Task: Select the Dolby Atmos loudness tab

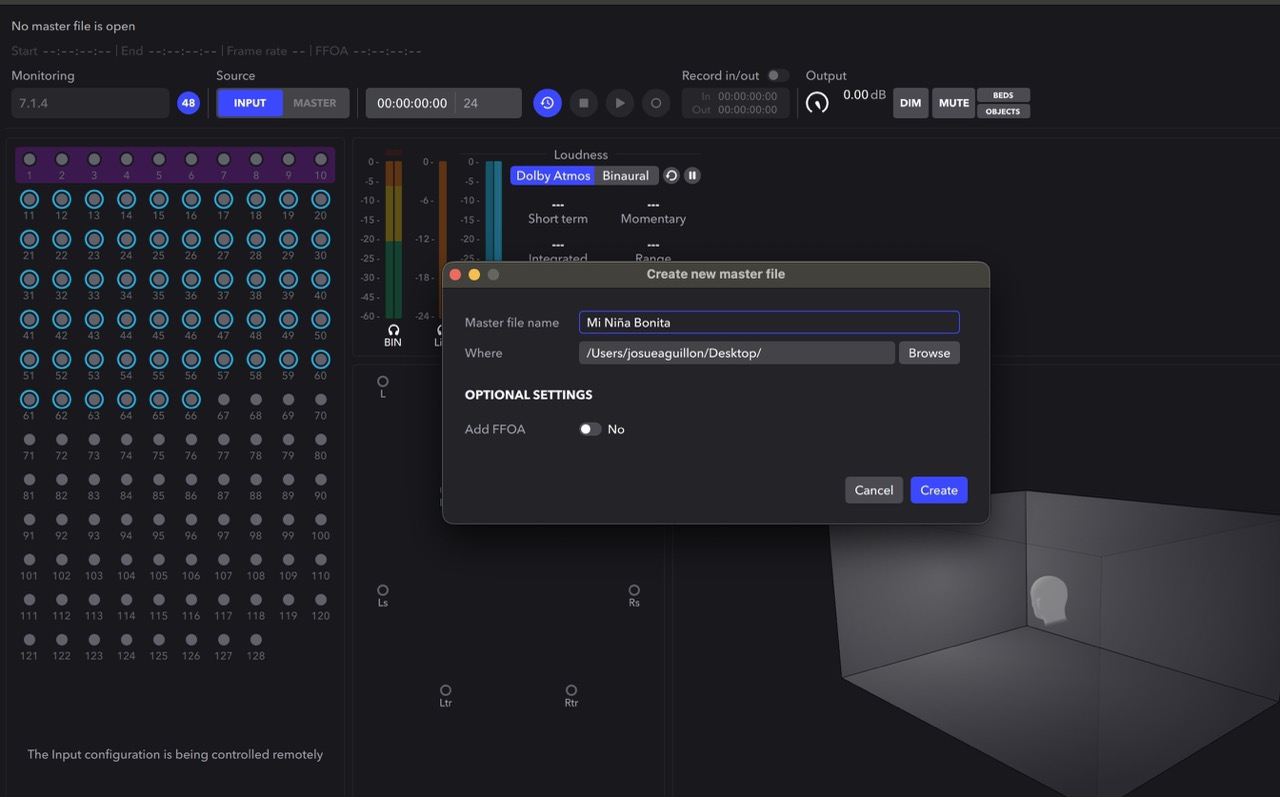Action: (553, 176)
